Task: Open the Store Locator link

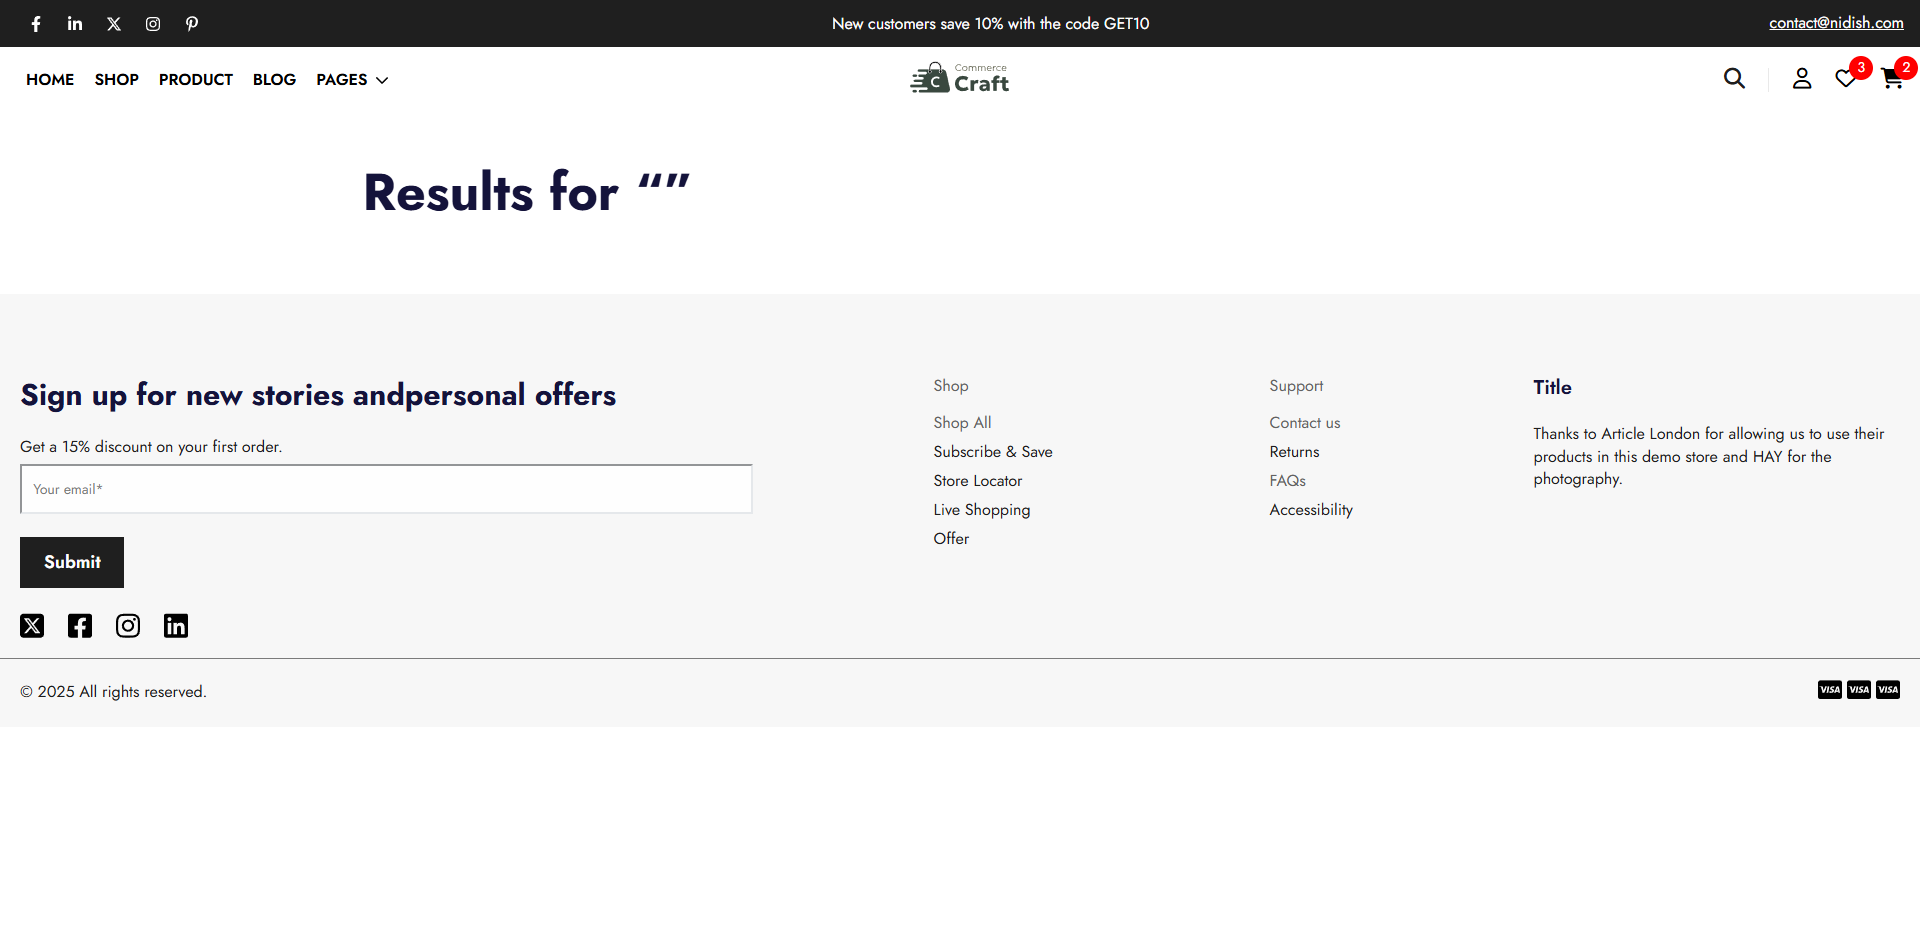Action: click(x=978, y=481)
